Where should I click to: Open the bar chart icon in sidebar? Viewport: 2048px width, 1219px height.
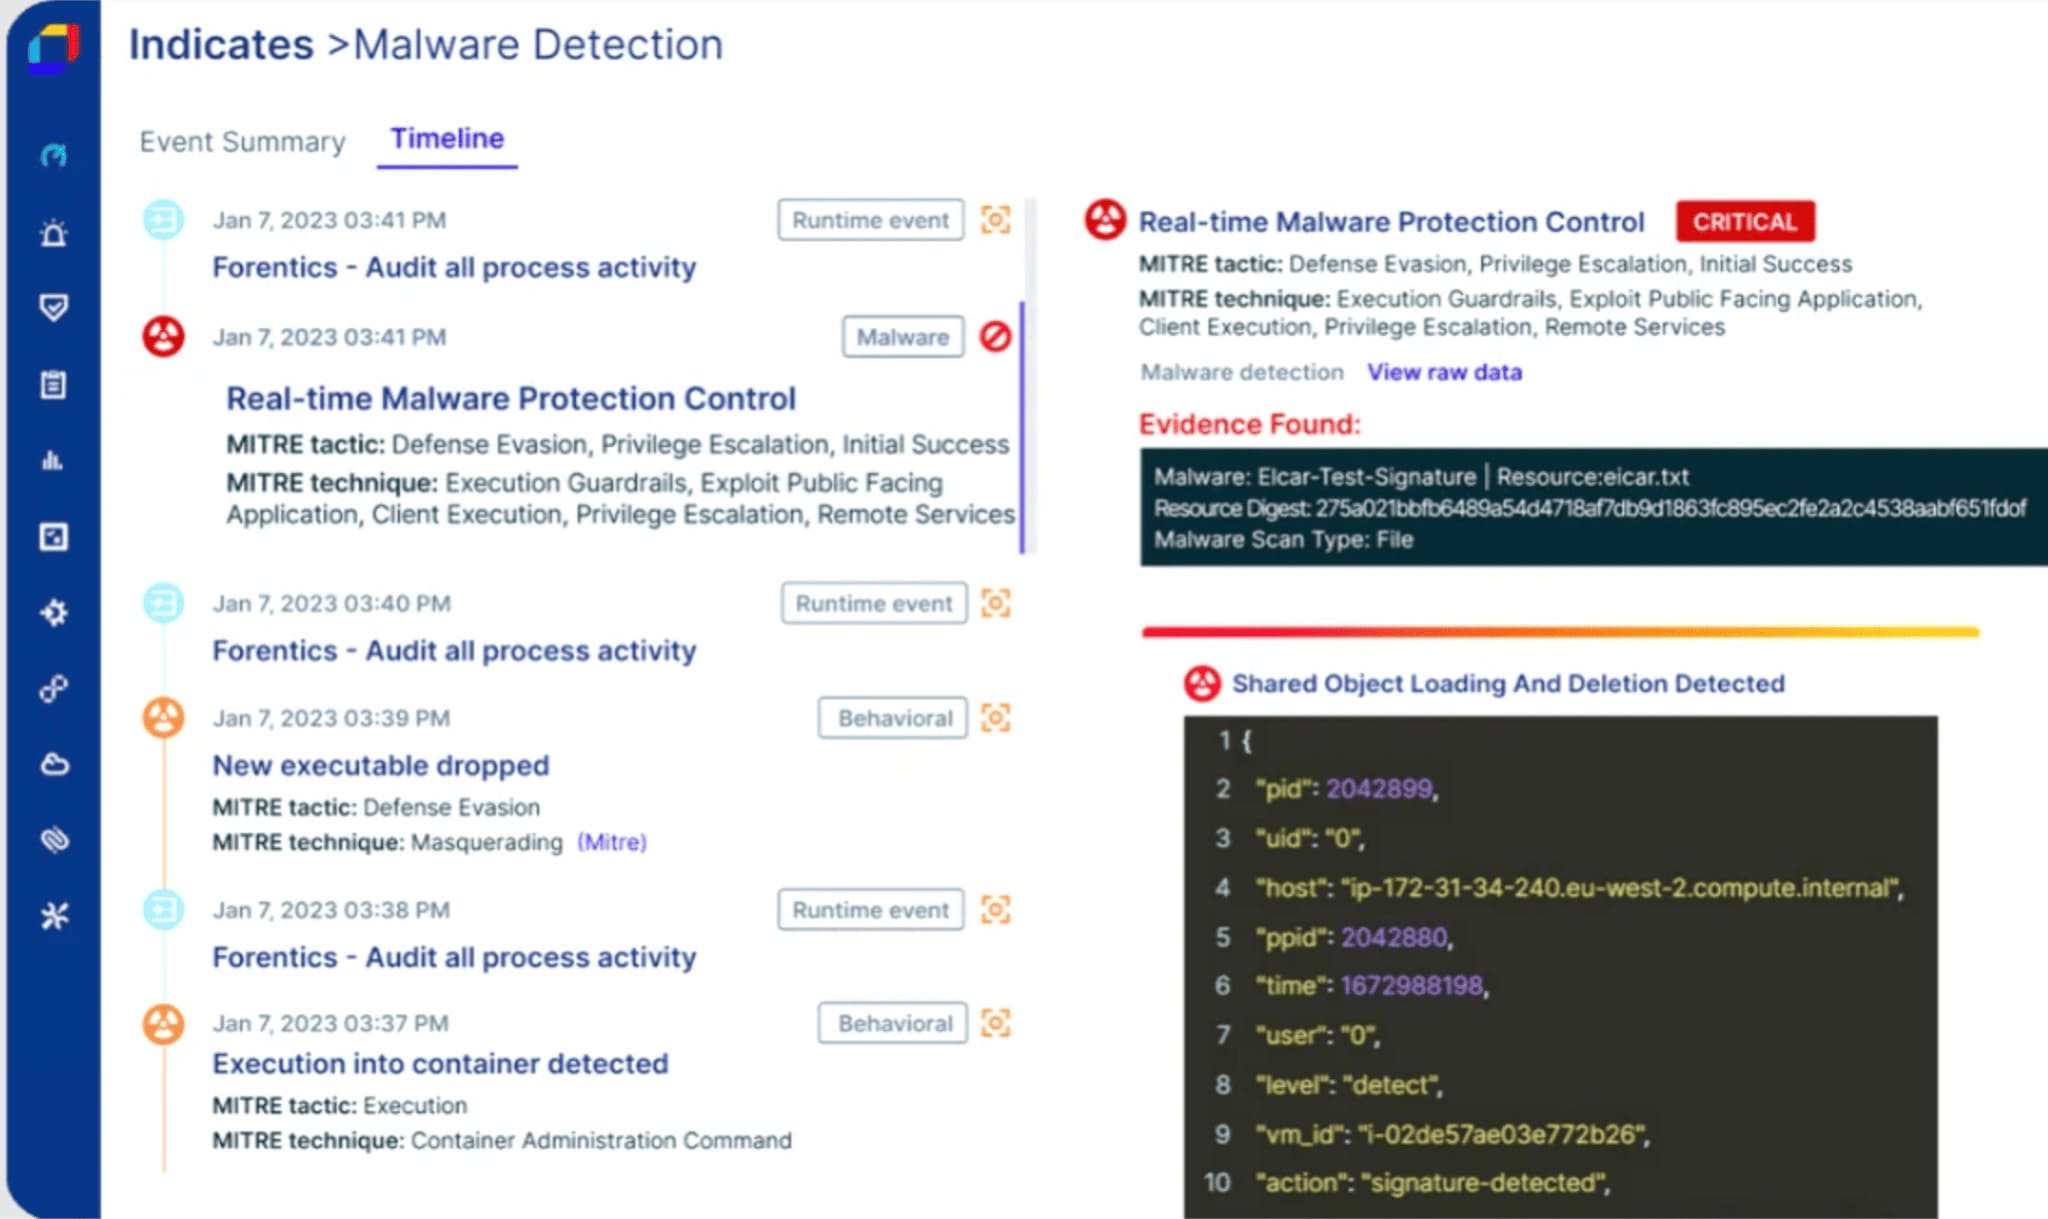tap(54, 460)
